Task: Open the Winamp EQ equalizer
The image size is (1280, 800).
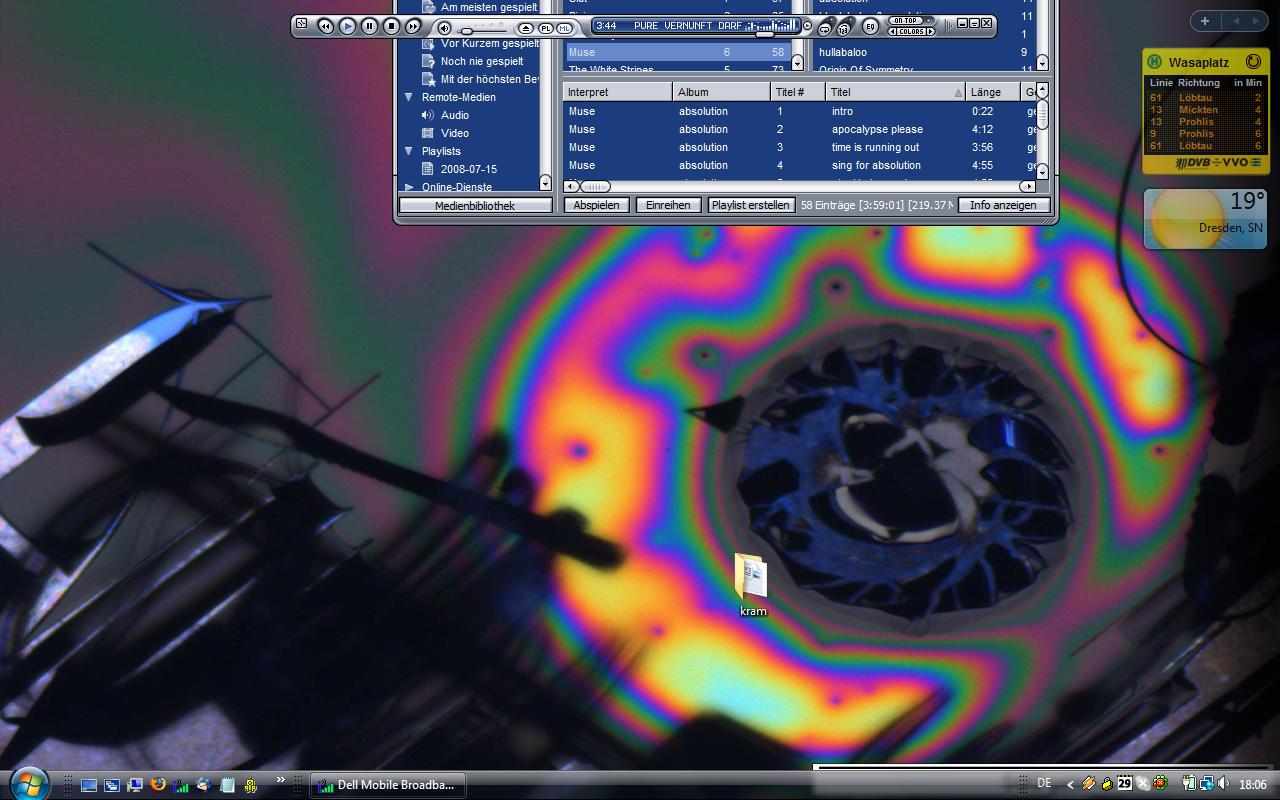Action: point(870,26)
